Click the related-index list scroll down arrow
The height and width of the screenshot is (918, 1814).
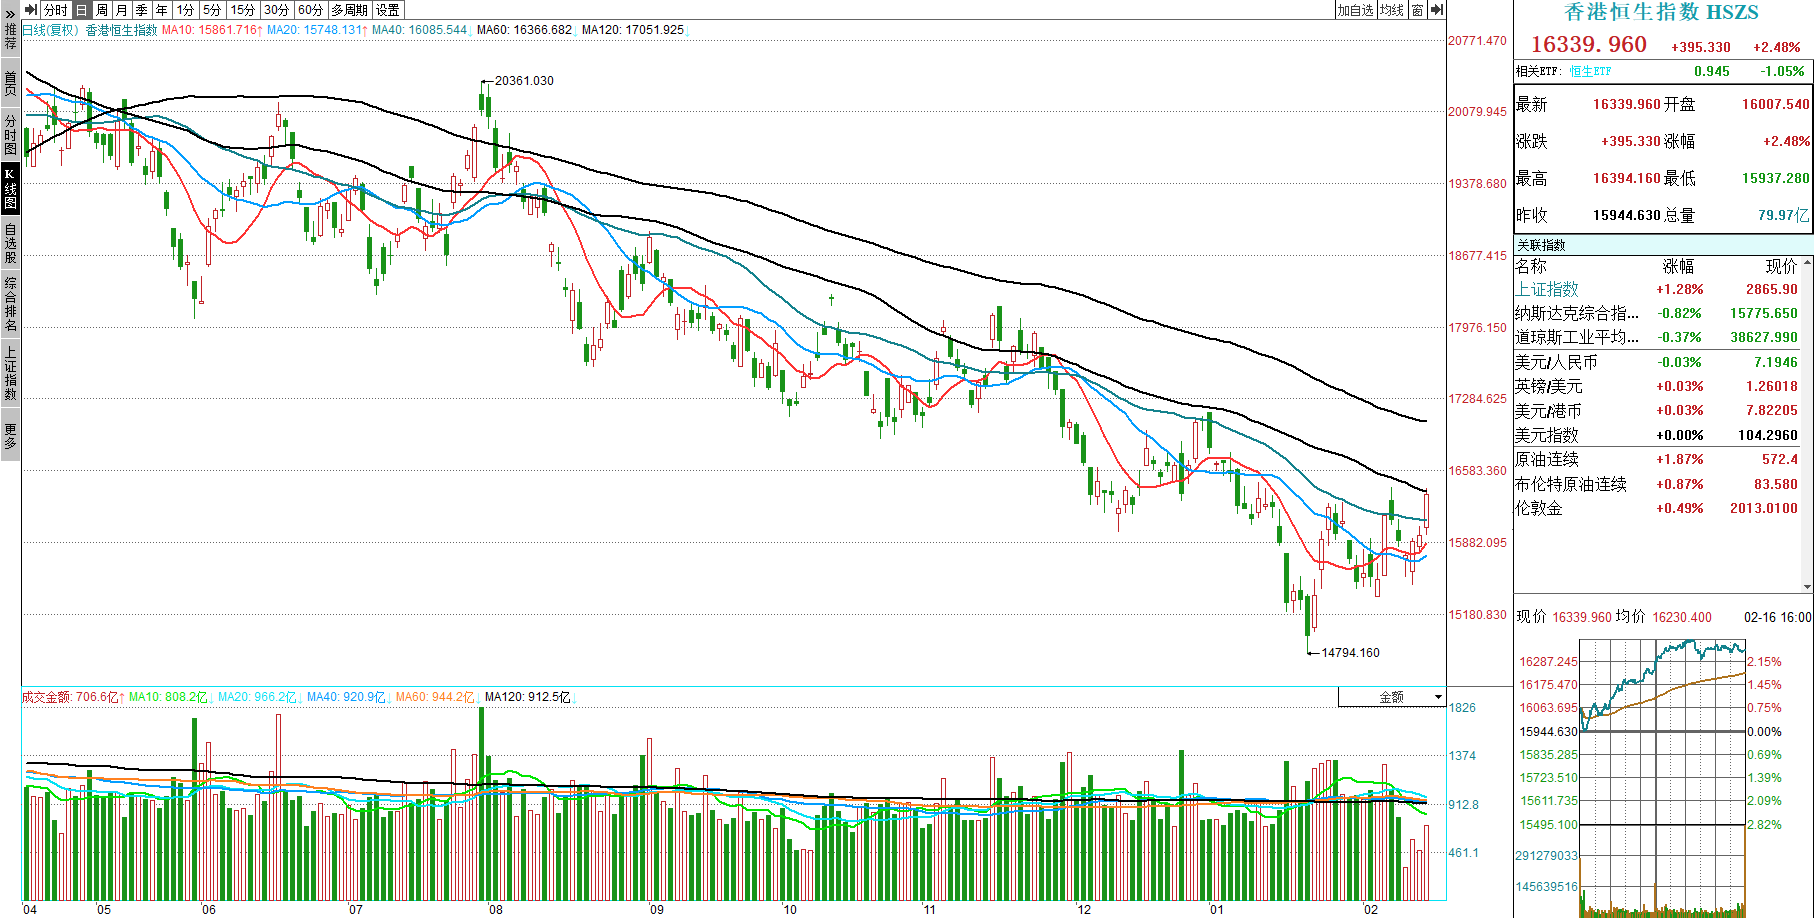(x=1806, y=587)
